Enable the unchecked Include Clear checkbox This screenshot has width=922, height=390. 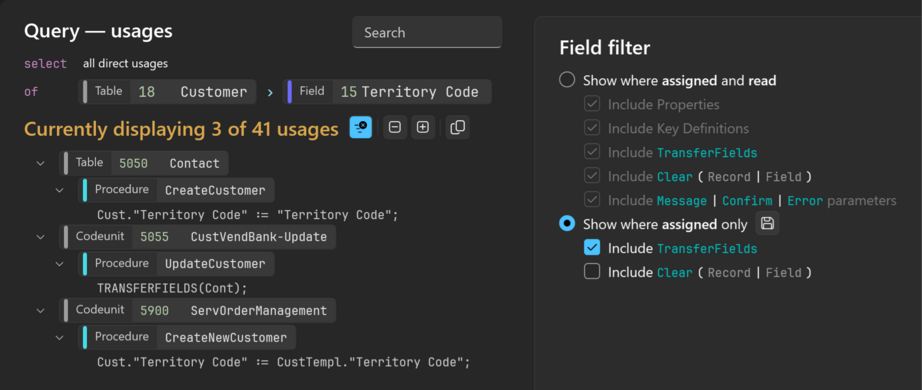pos(592,272)
